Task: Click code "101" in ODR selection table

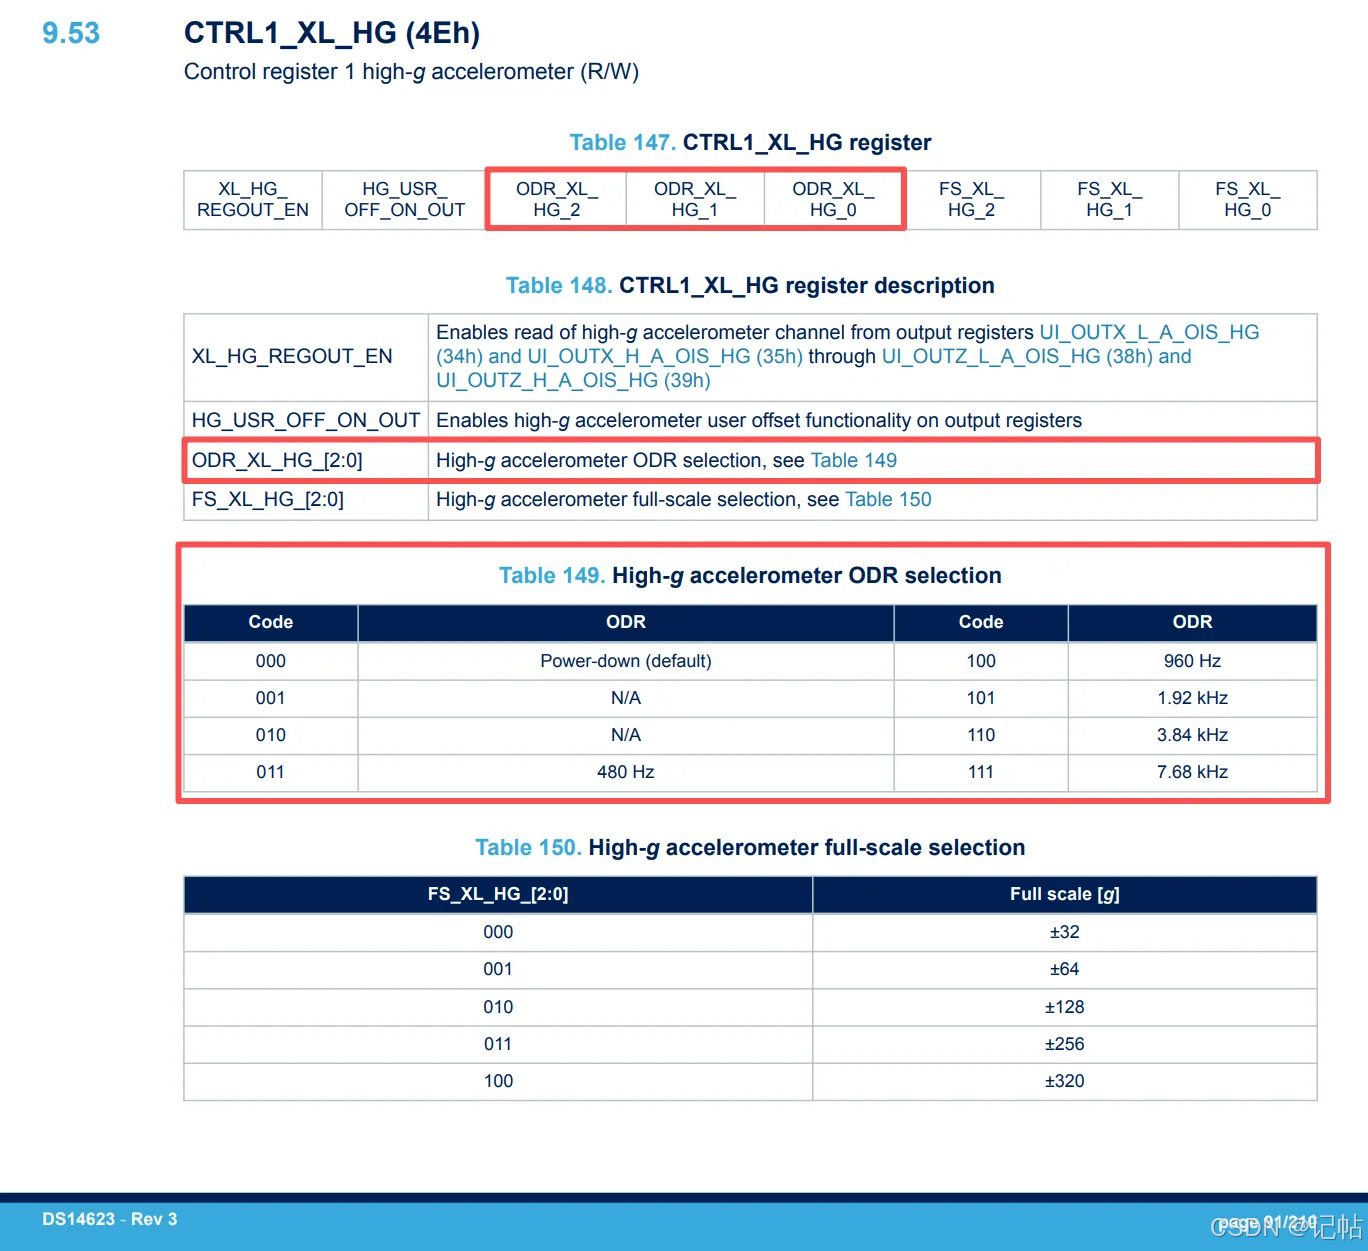Action: (x=981, y=698)
